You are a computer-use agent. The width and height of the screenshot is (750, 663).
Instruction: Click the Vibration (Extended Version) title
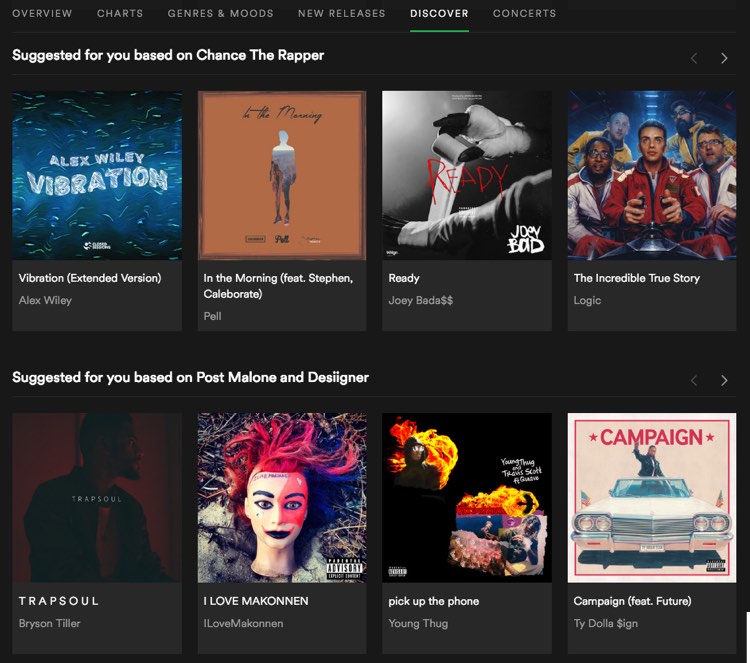[90, 278]
